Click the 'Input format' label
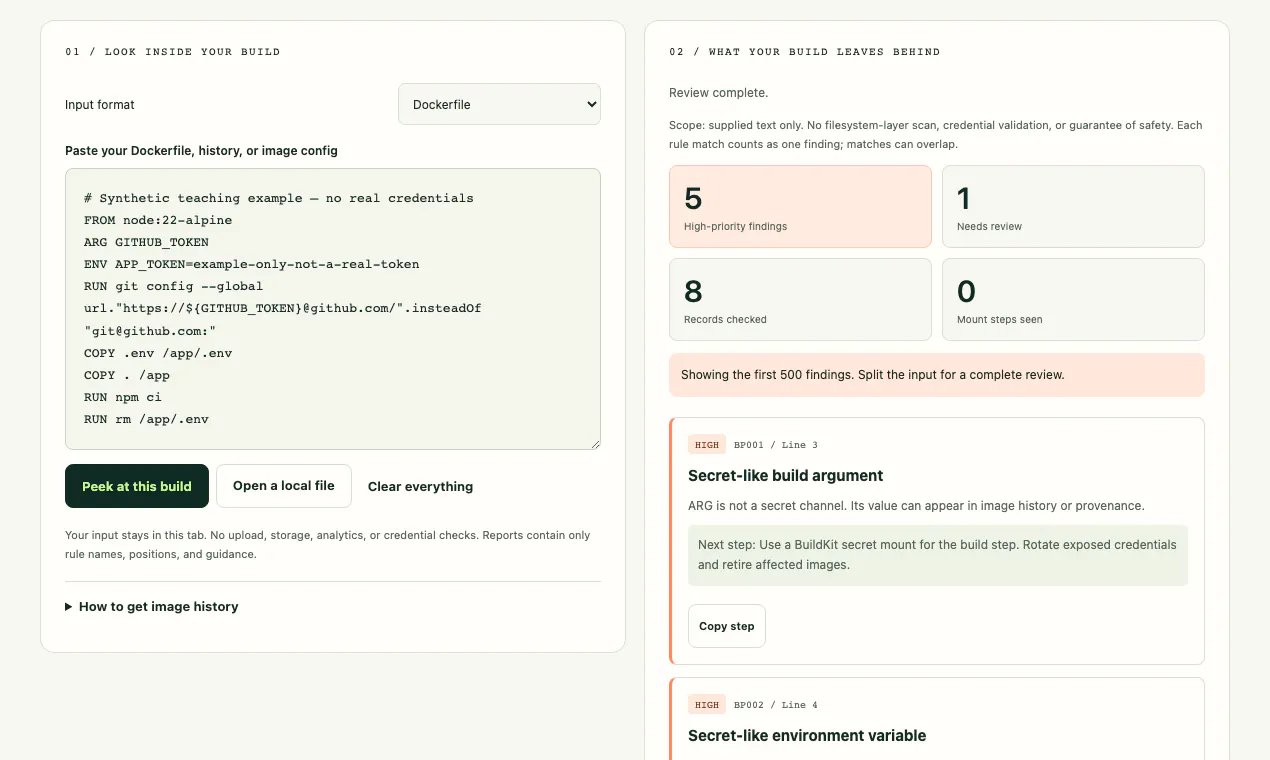The height and width of the screenshot is (760, 1270). [100, 105]
